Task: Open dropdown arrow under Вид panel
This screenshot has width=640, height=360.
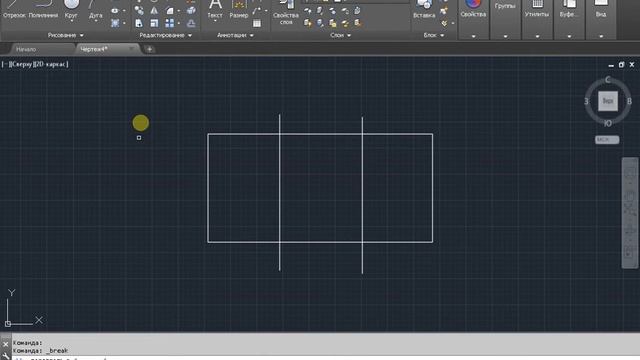Action: click(601, 36)
